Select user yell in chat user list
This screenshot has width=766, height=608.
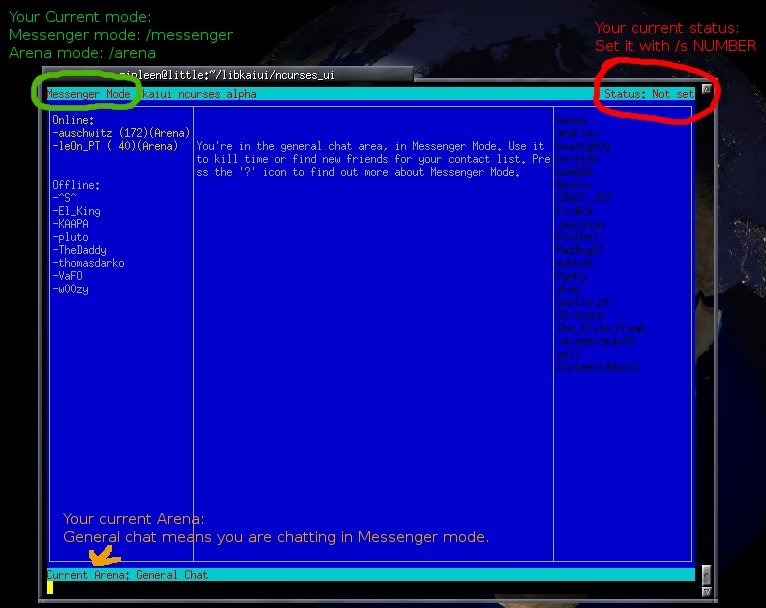(568, 354)
